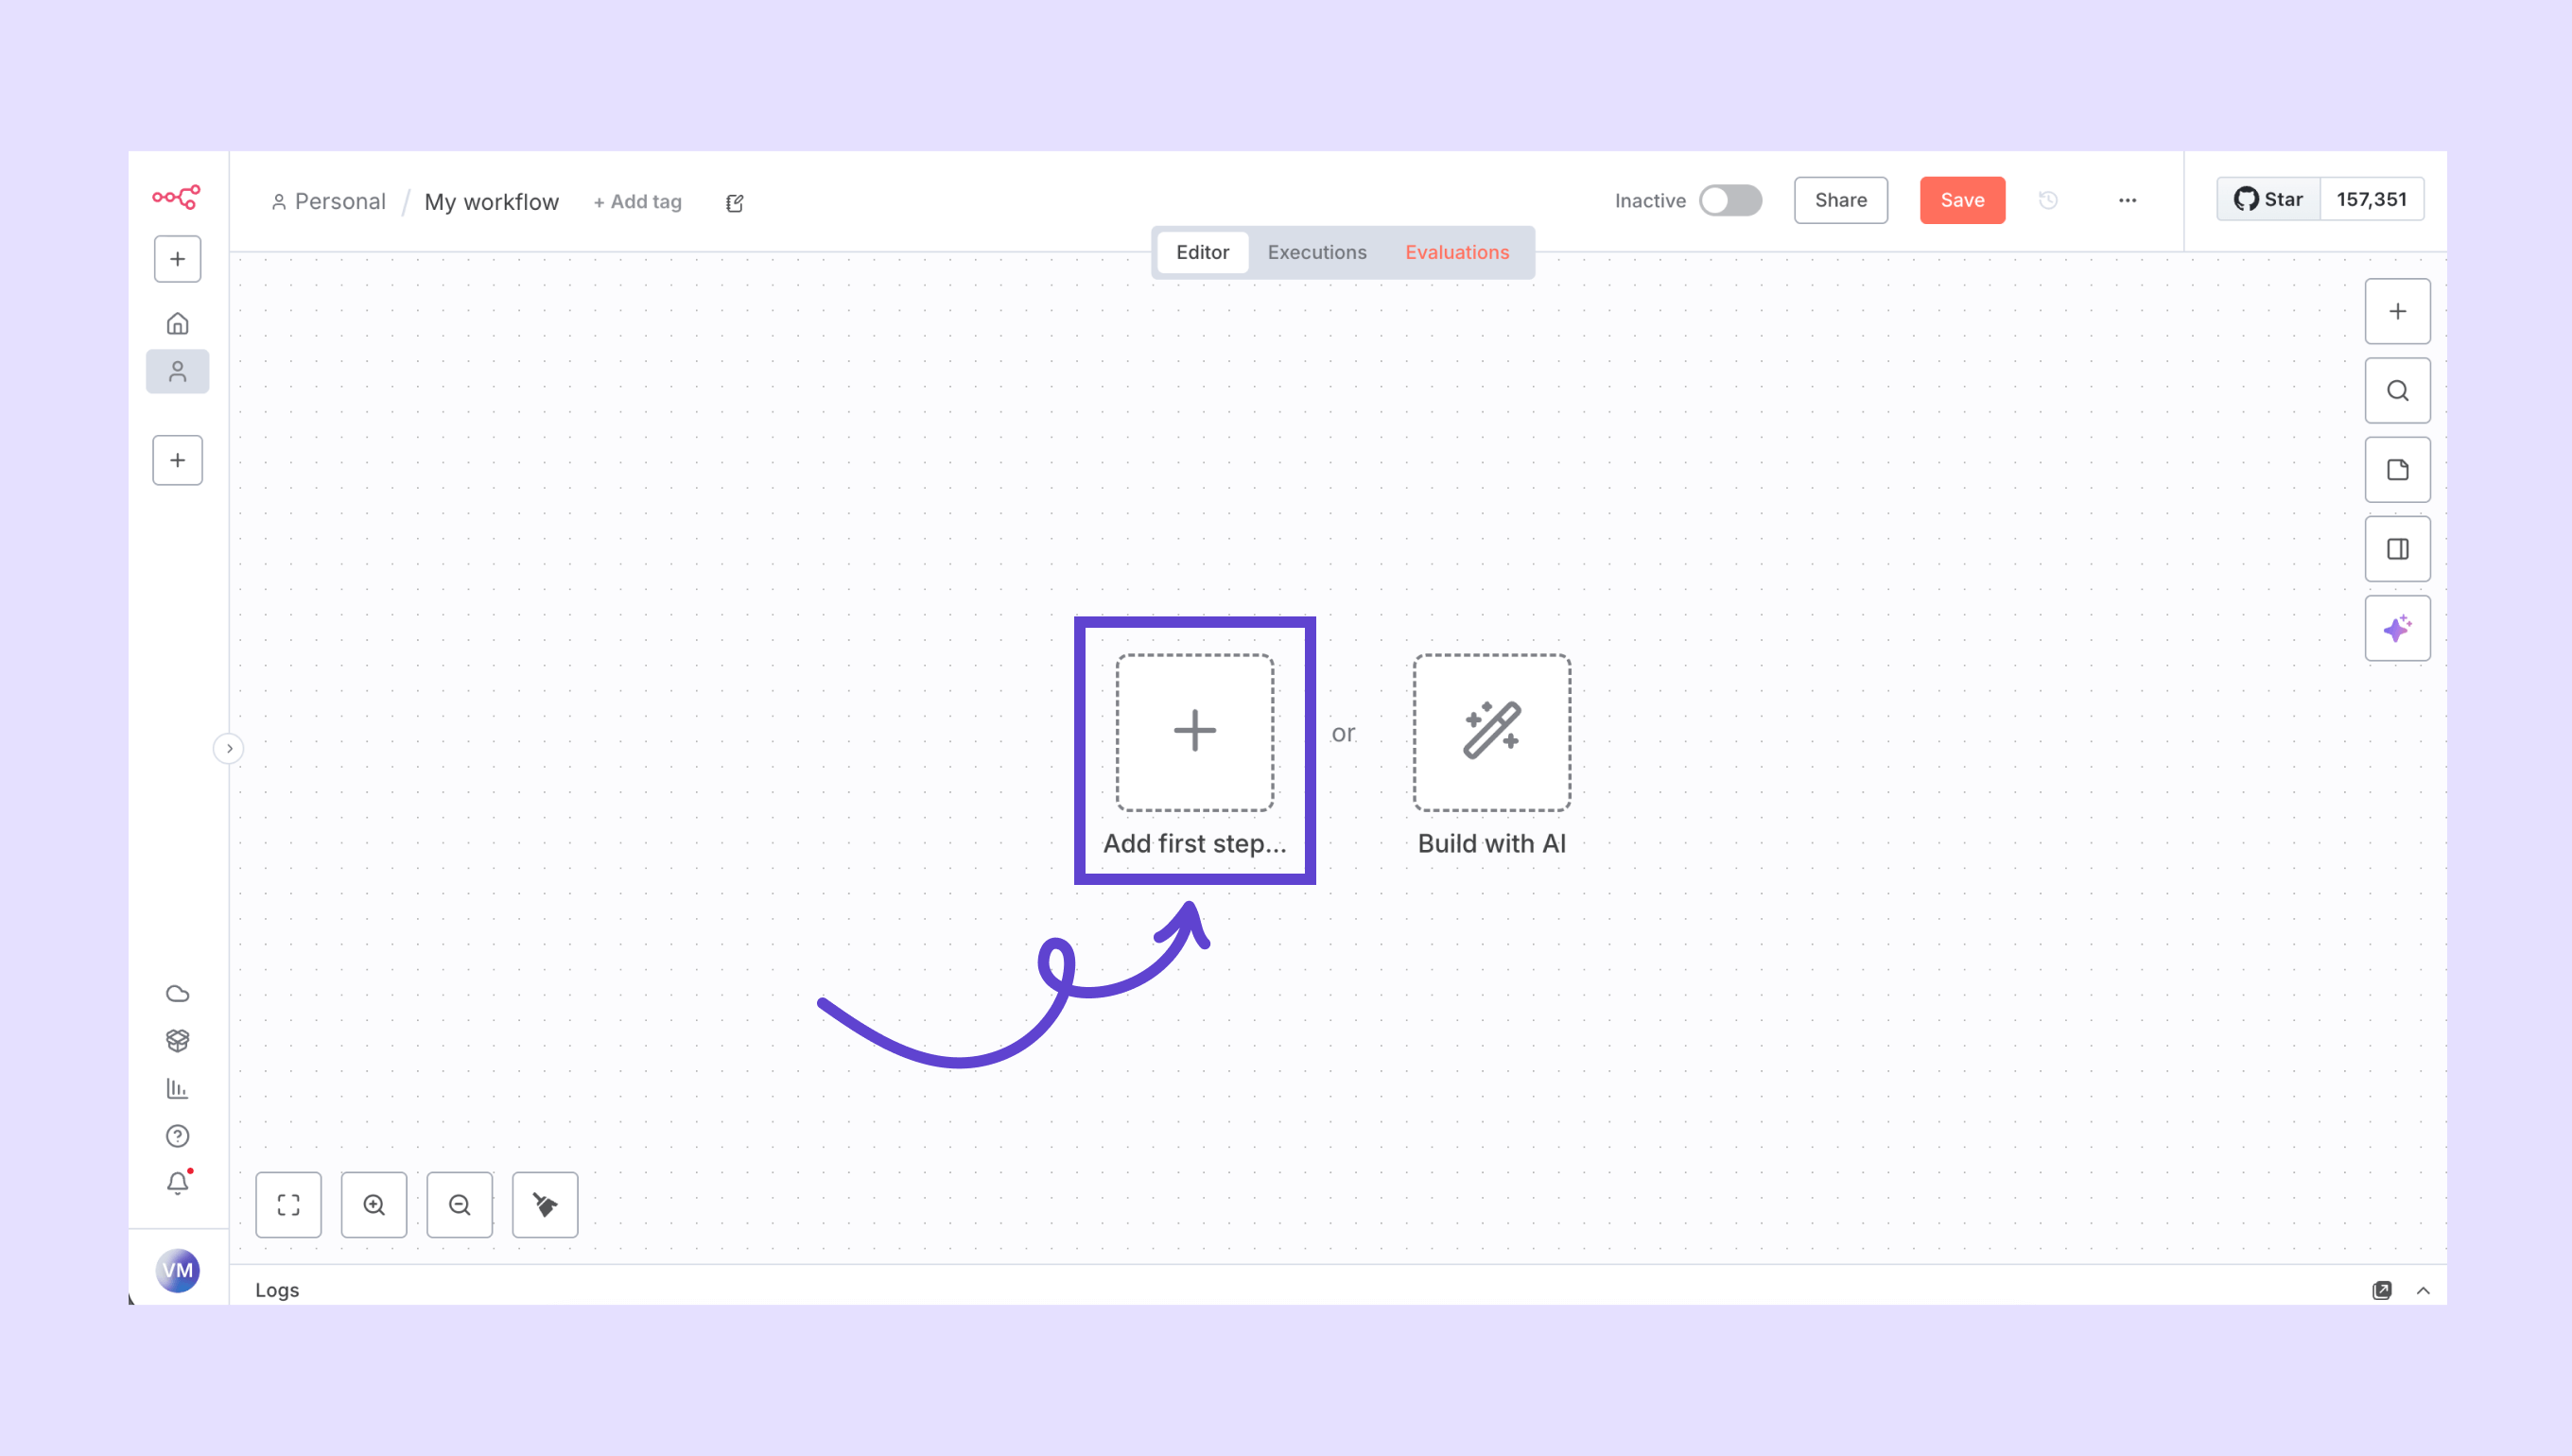Open the three-dot workflow options menu

(2127, 200)
